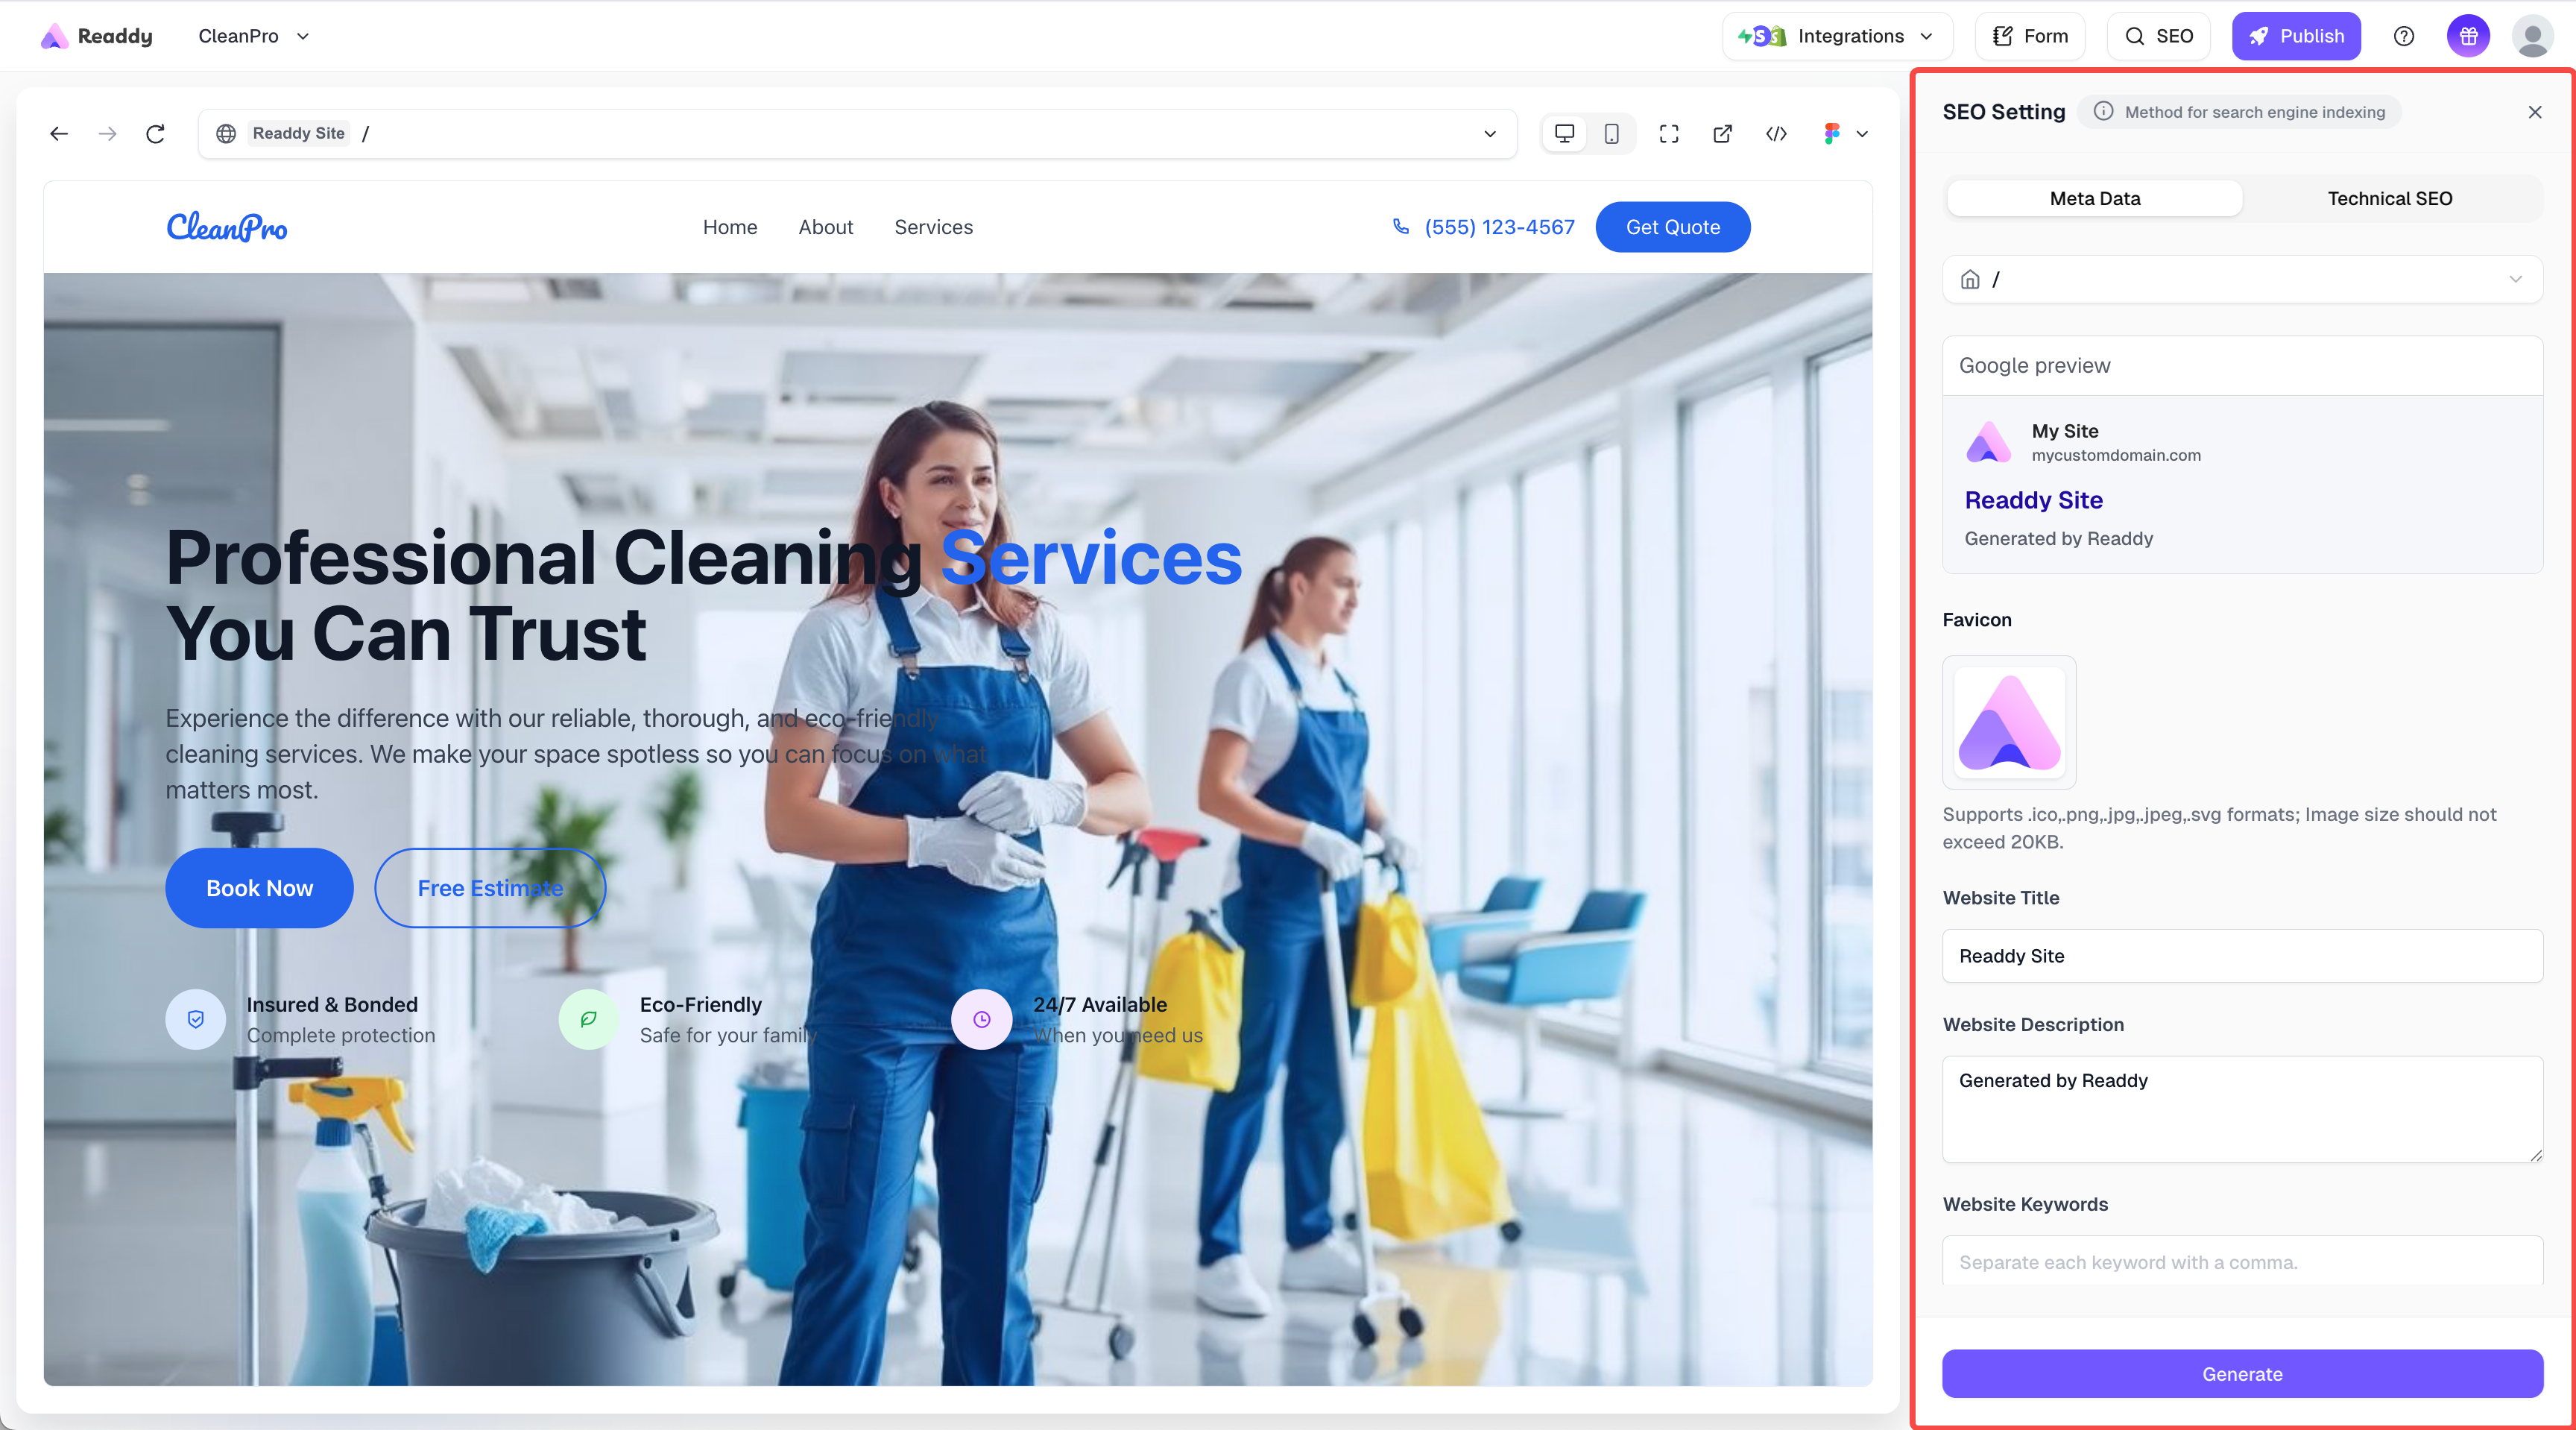
Task: Click the Website Keywords input field
Action: click(x=2242, y=1262)
